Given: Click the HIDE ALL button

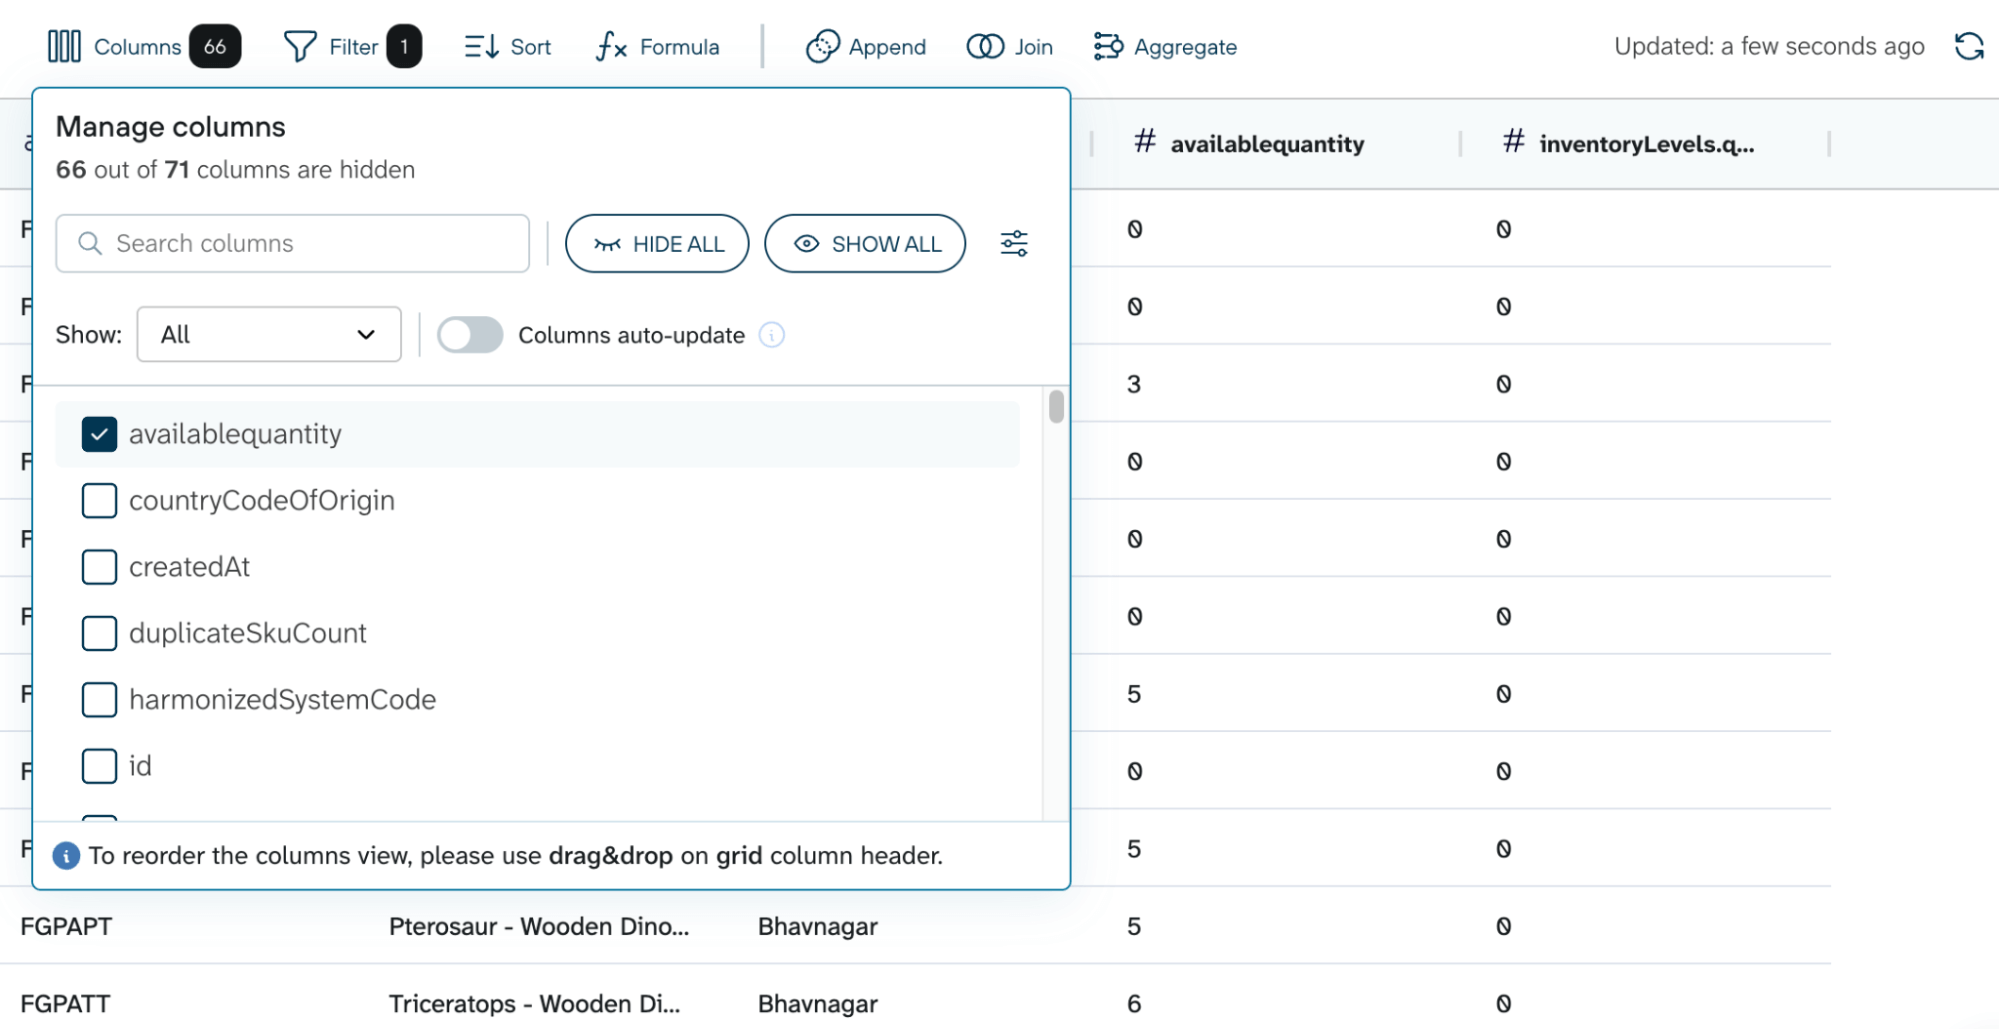Looking at the screenshot, I should click(657, 243).
